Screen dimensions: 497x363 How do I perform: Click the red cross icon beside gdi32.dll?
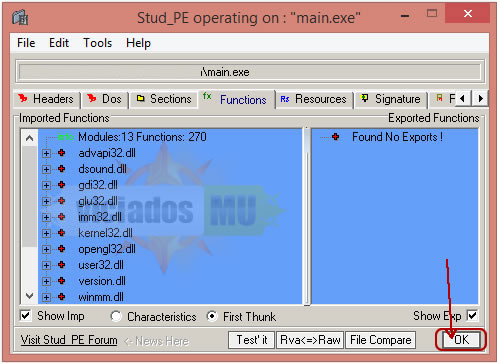61,185
